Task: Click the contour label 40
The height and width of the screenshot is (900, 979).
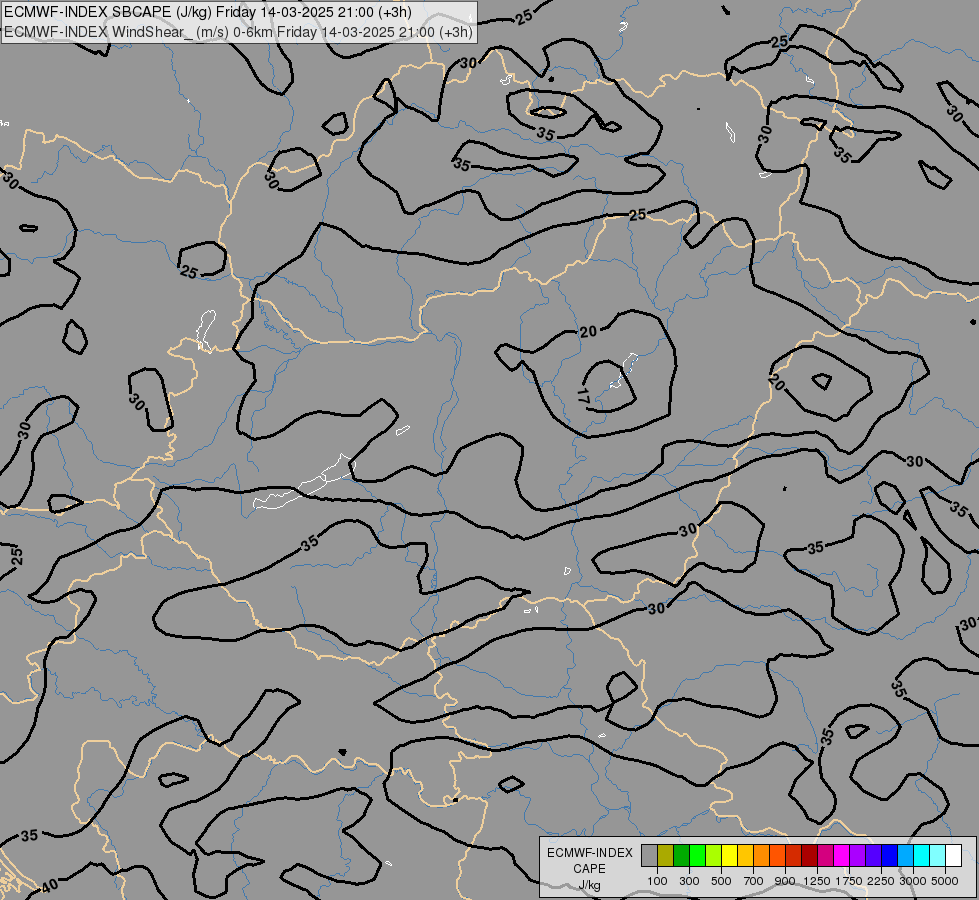Action: tap(50, 885)
